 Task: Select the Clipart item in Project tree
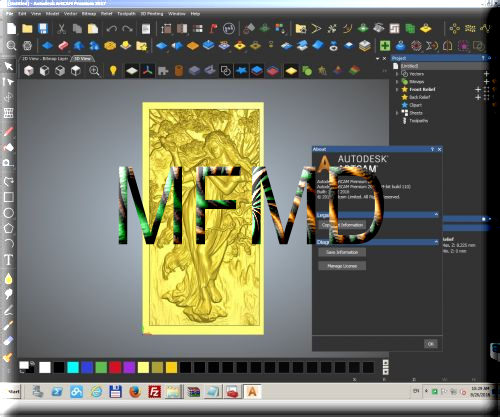point(415,105)
